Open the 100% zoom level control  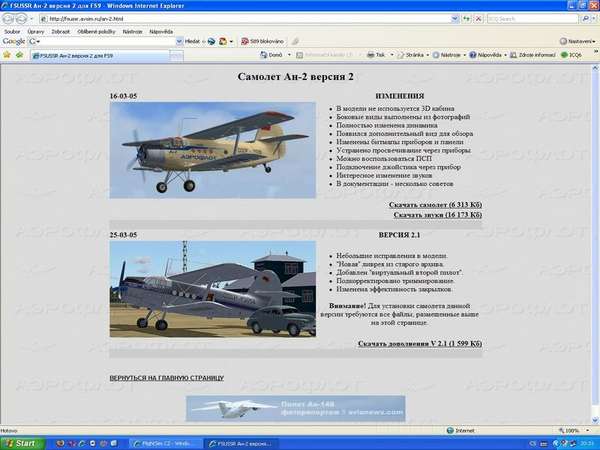(572, 430)
